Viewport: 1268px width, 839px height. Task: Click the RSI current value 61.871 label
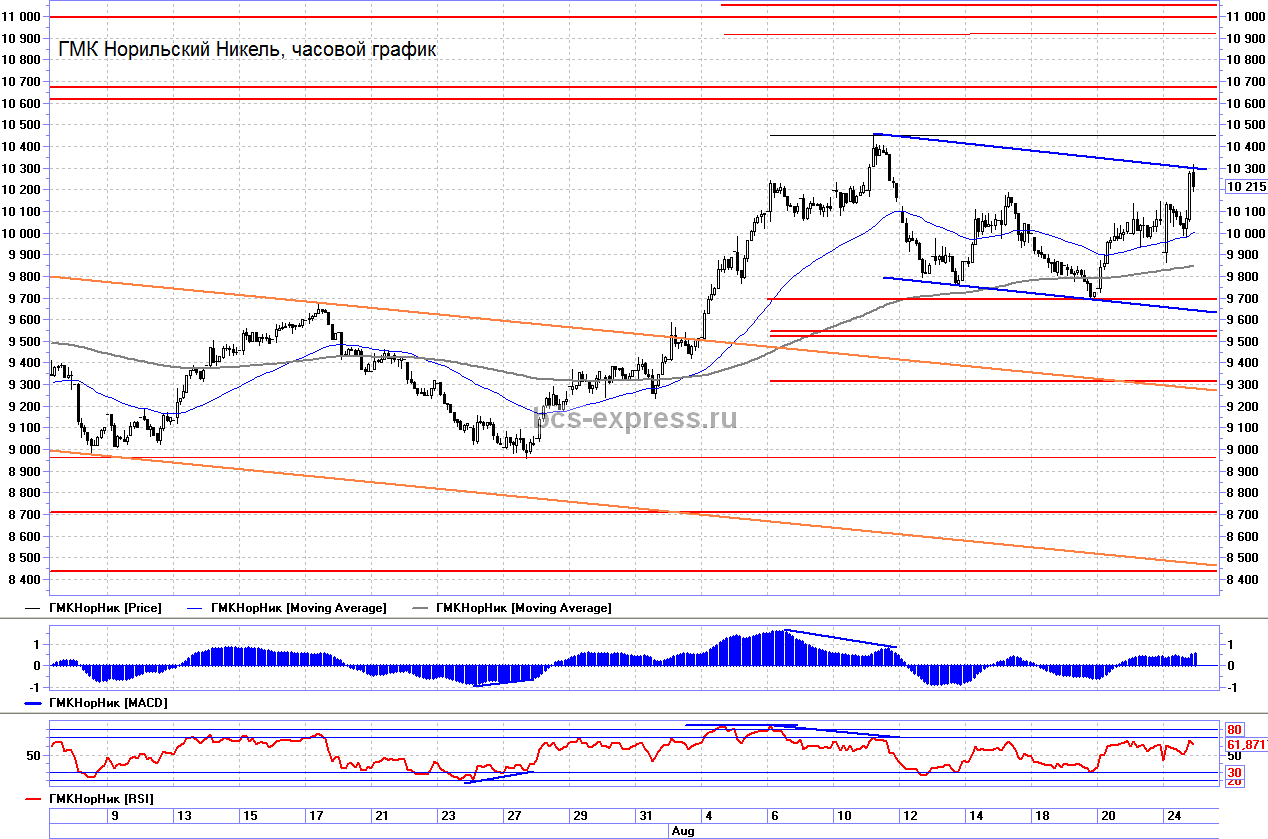(1246, 745)
